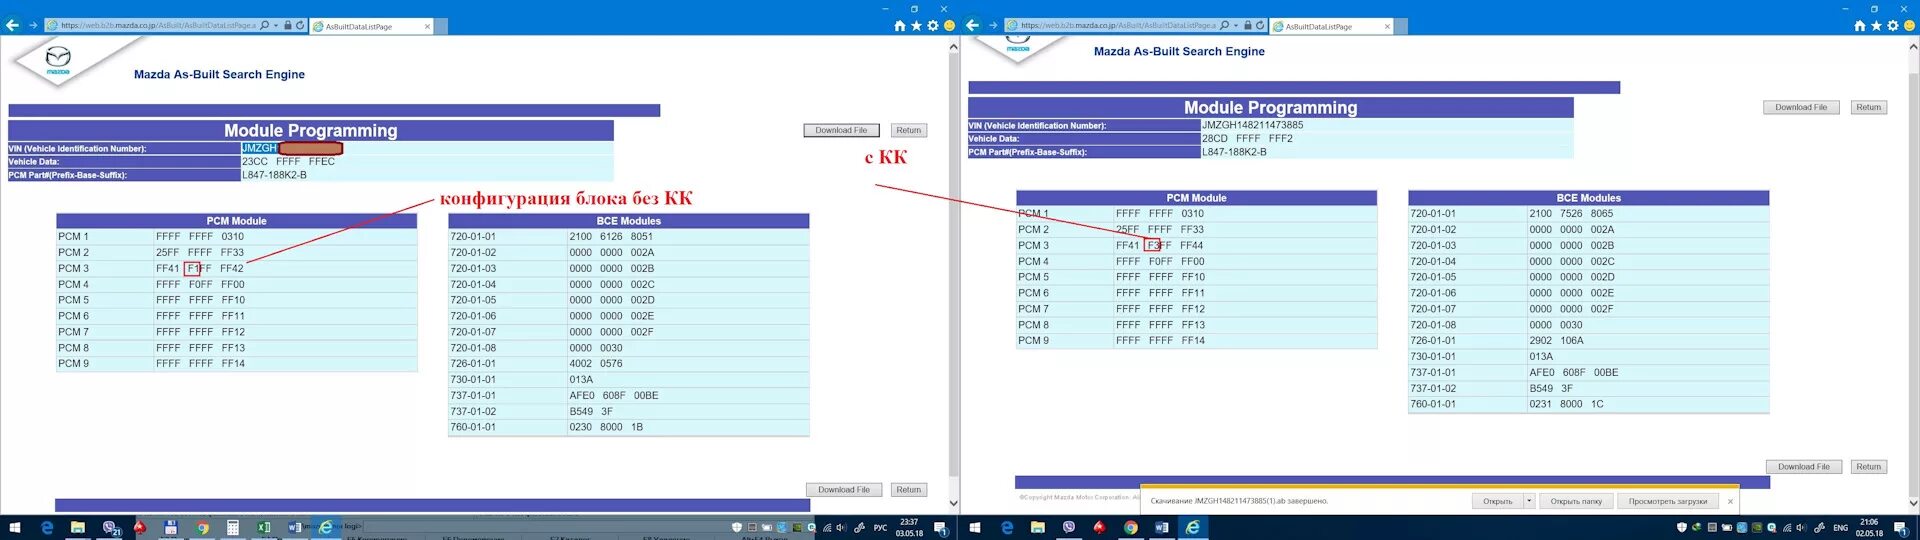The width and height of the screenshot is (1920, 540).
Task: Click volume icon on left taskbar tray
Action: [x=840, y=528]
